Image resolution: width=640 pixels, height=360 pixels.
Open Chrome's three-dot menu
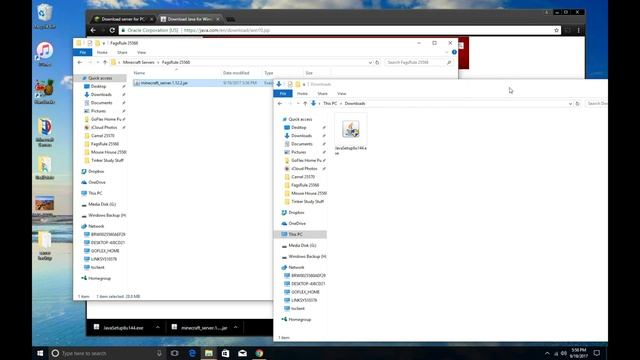578,30
